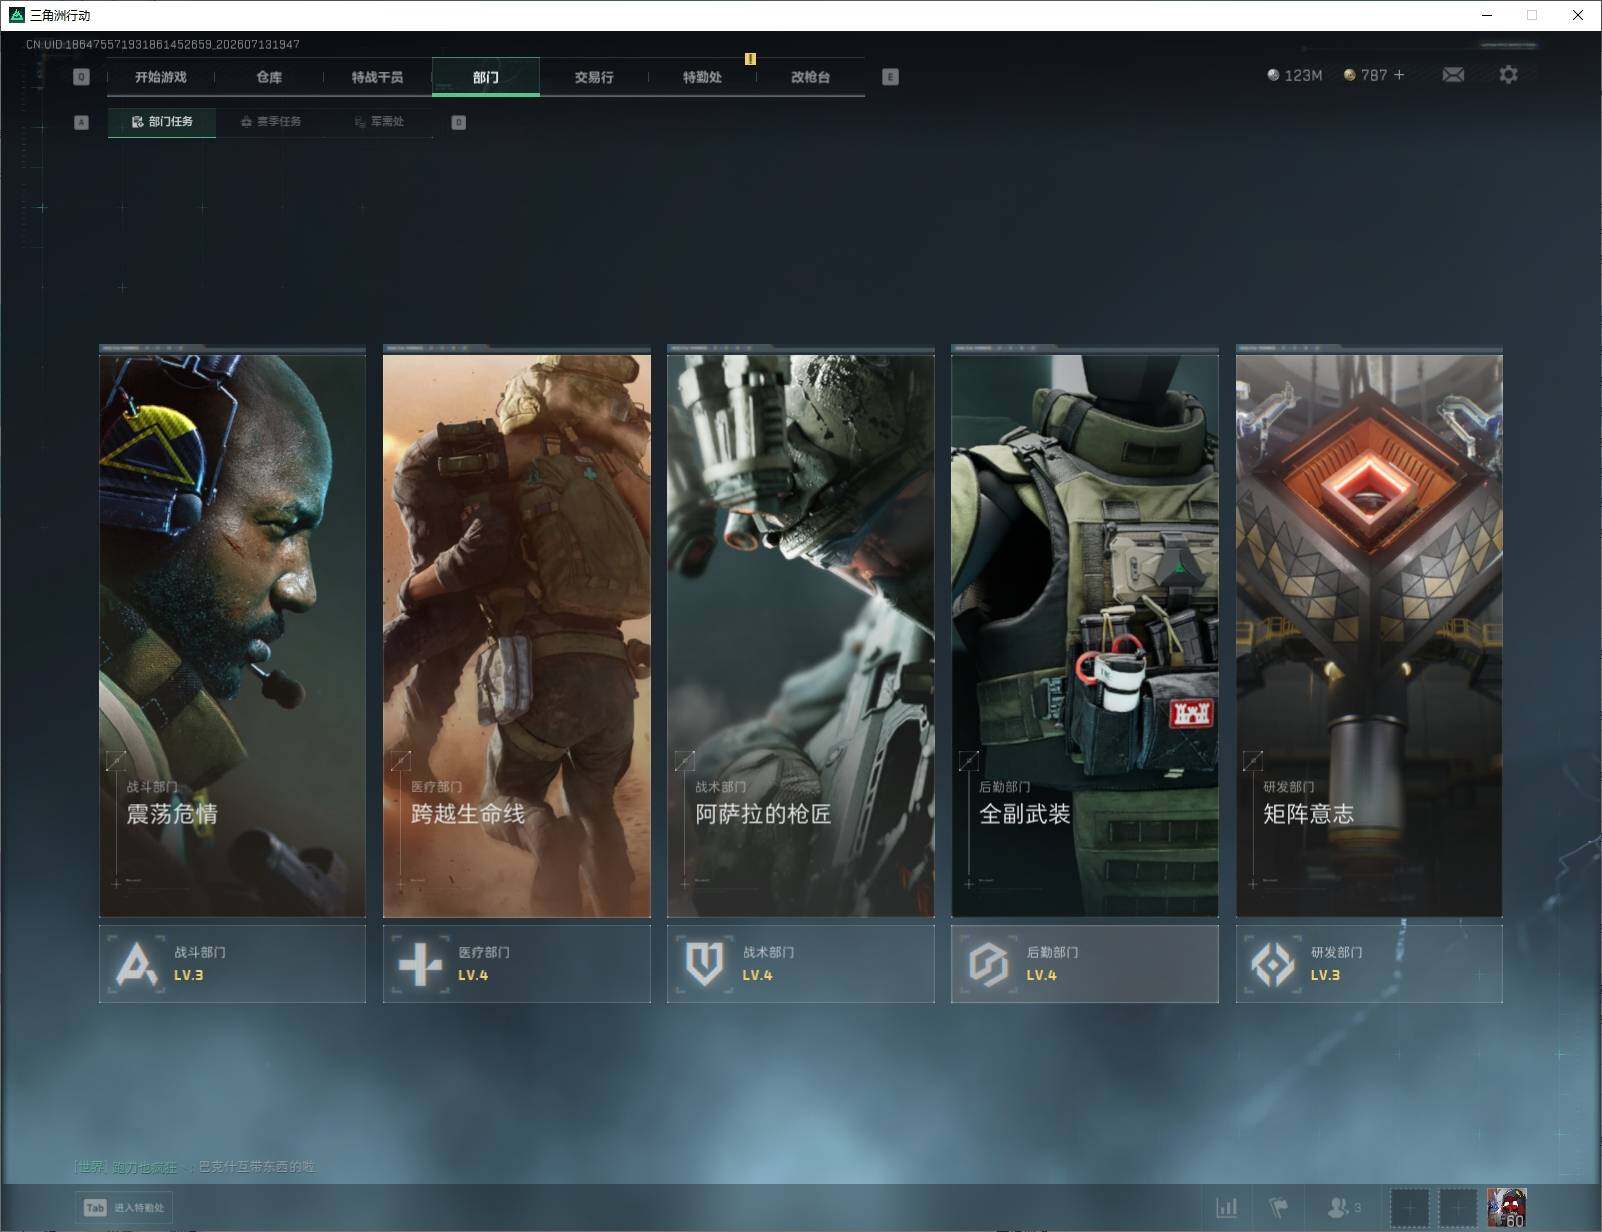
Task: Open the 阿萨拉的枪匠 tactical department card
Action: [800, 632]
